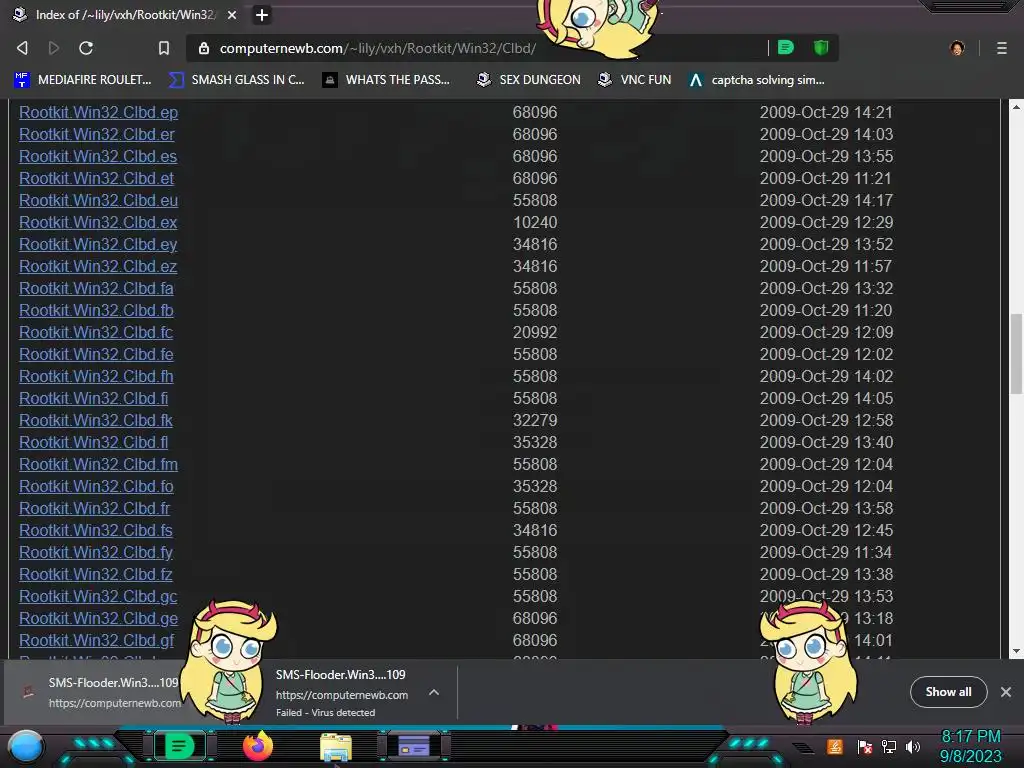The image size is (1024, 768).
Task: Select the 20992 size value of Clbd.fc
Action: click(x=535, y=332)
